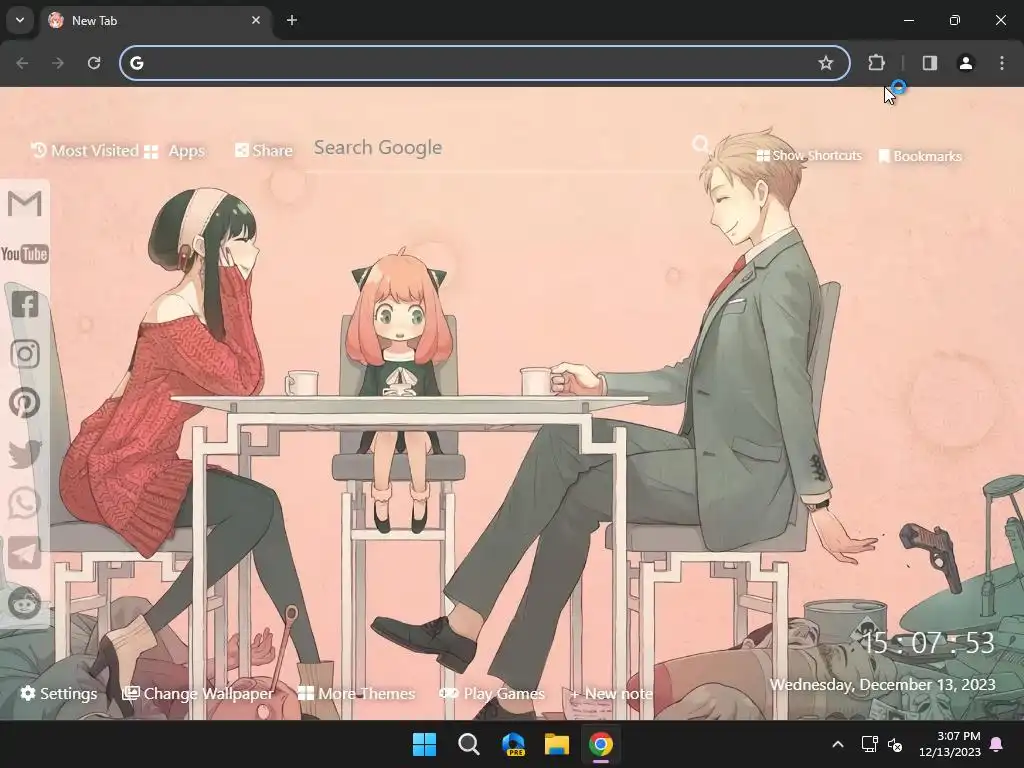Open the Bookmarks menu

pyautogui.click(x=920, y=156)
